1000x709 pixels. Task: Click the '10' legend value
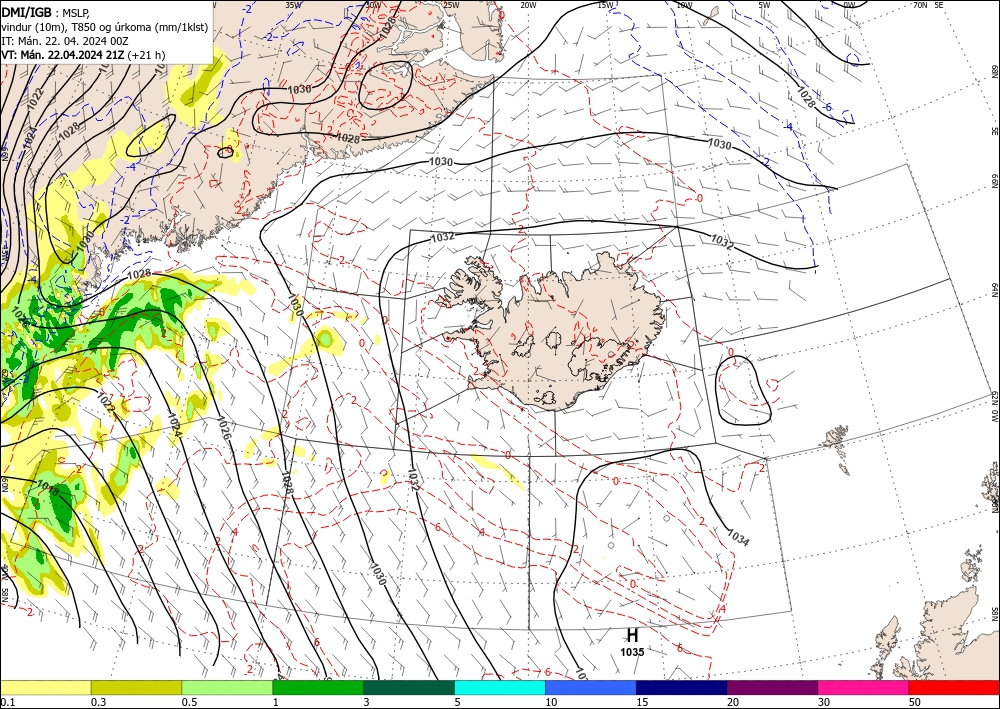pyautogui.click(x=550, y=702)
